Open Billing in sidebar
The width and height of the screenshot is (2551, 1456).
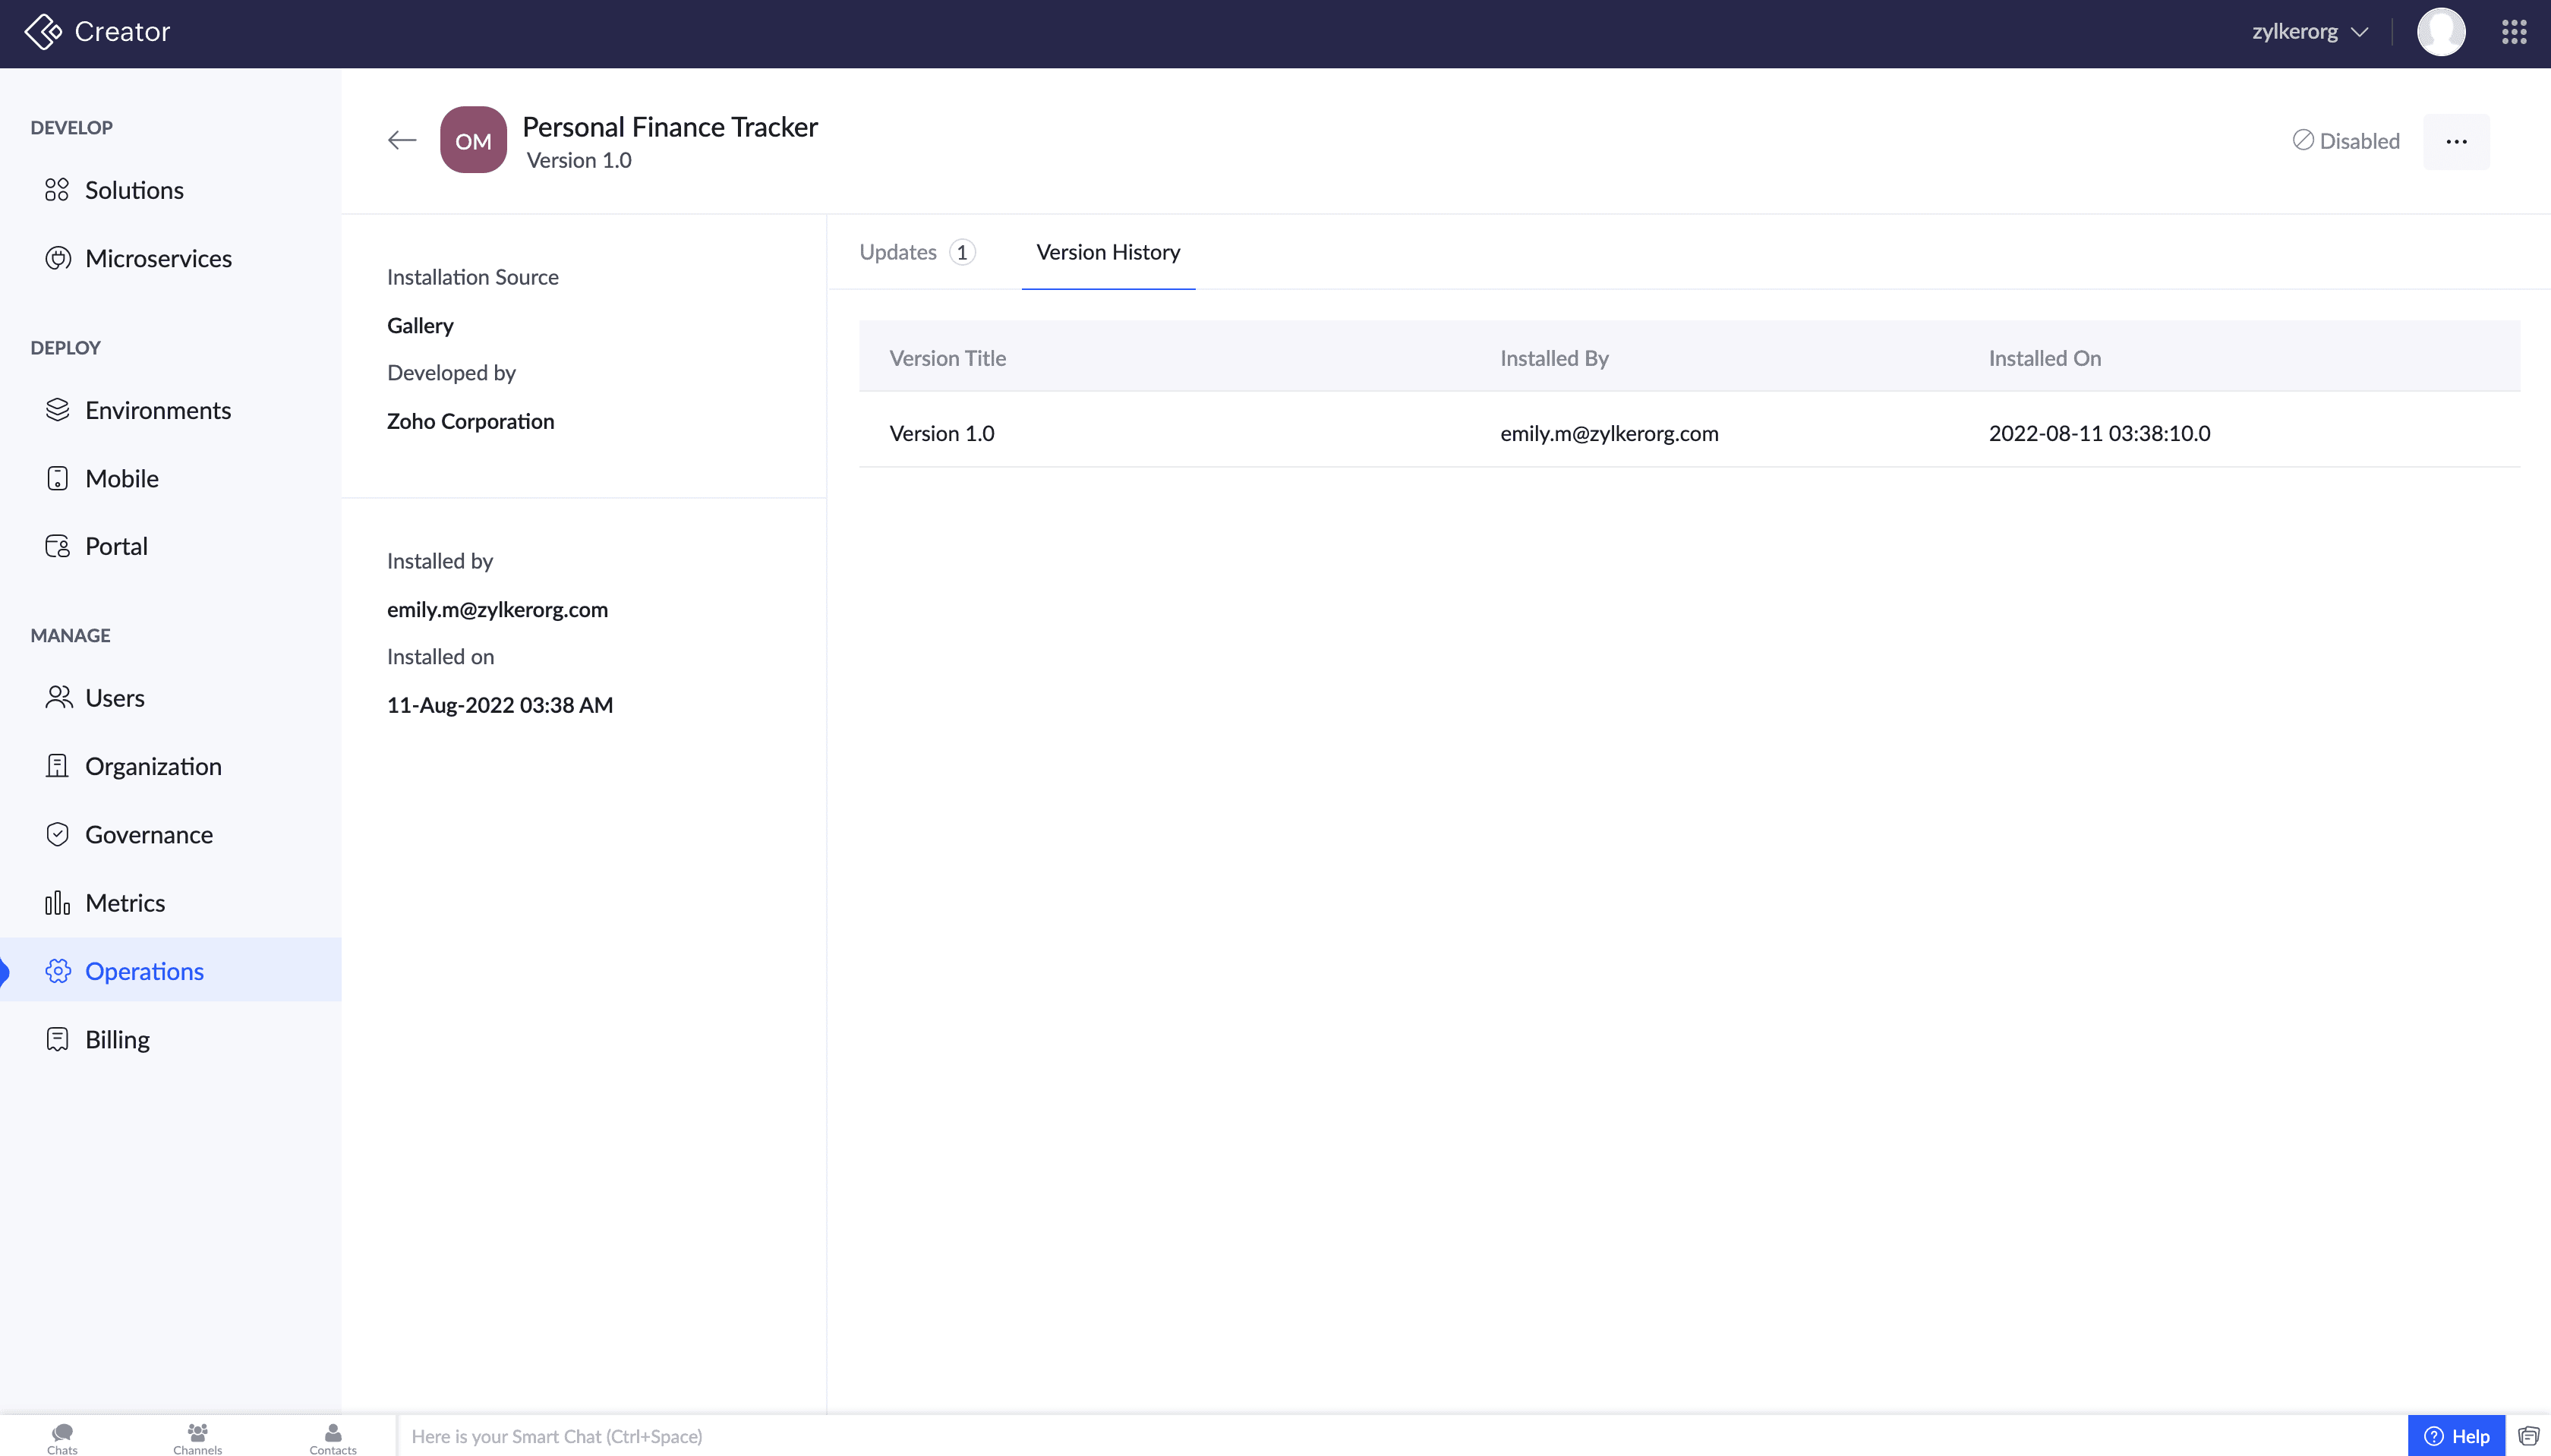(x=117, y=1039)
